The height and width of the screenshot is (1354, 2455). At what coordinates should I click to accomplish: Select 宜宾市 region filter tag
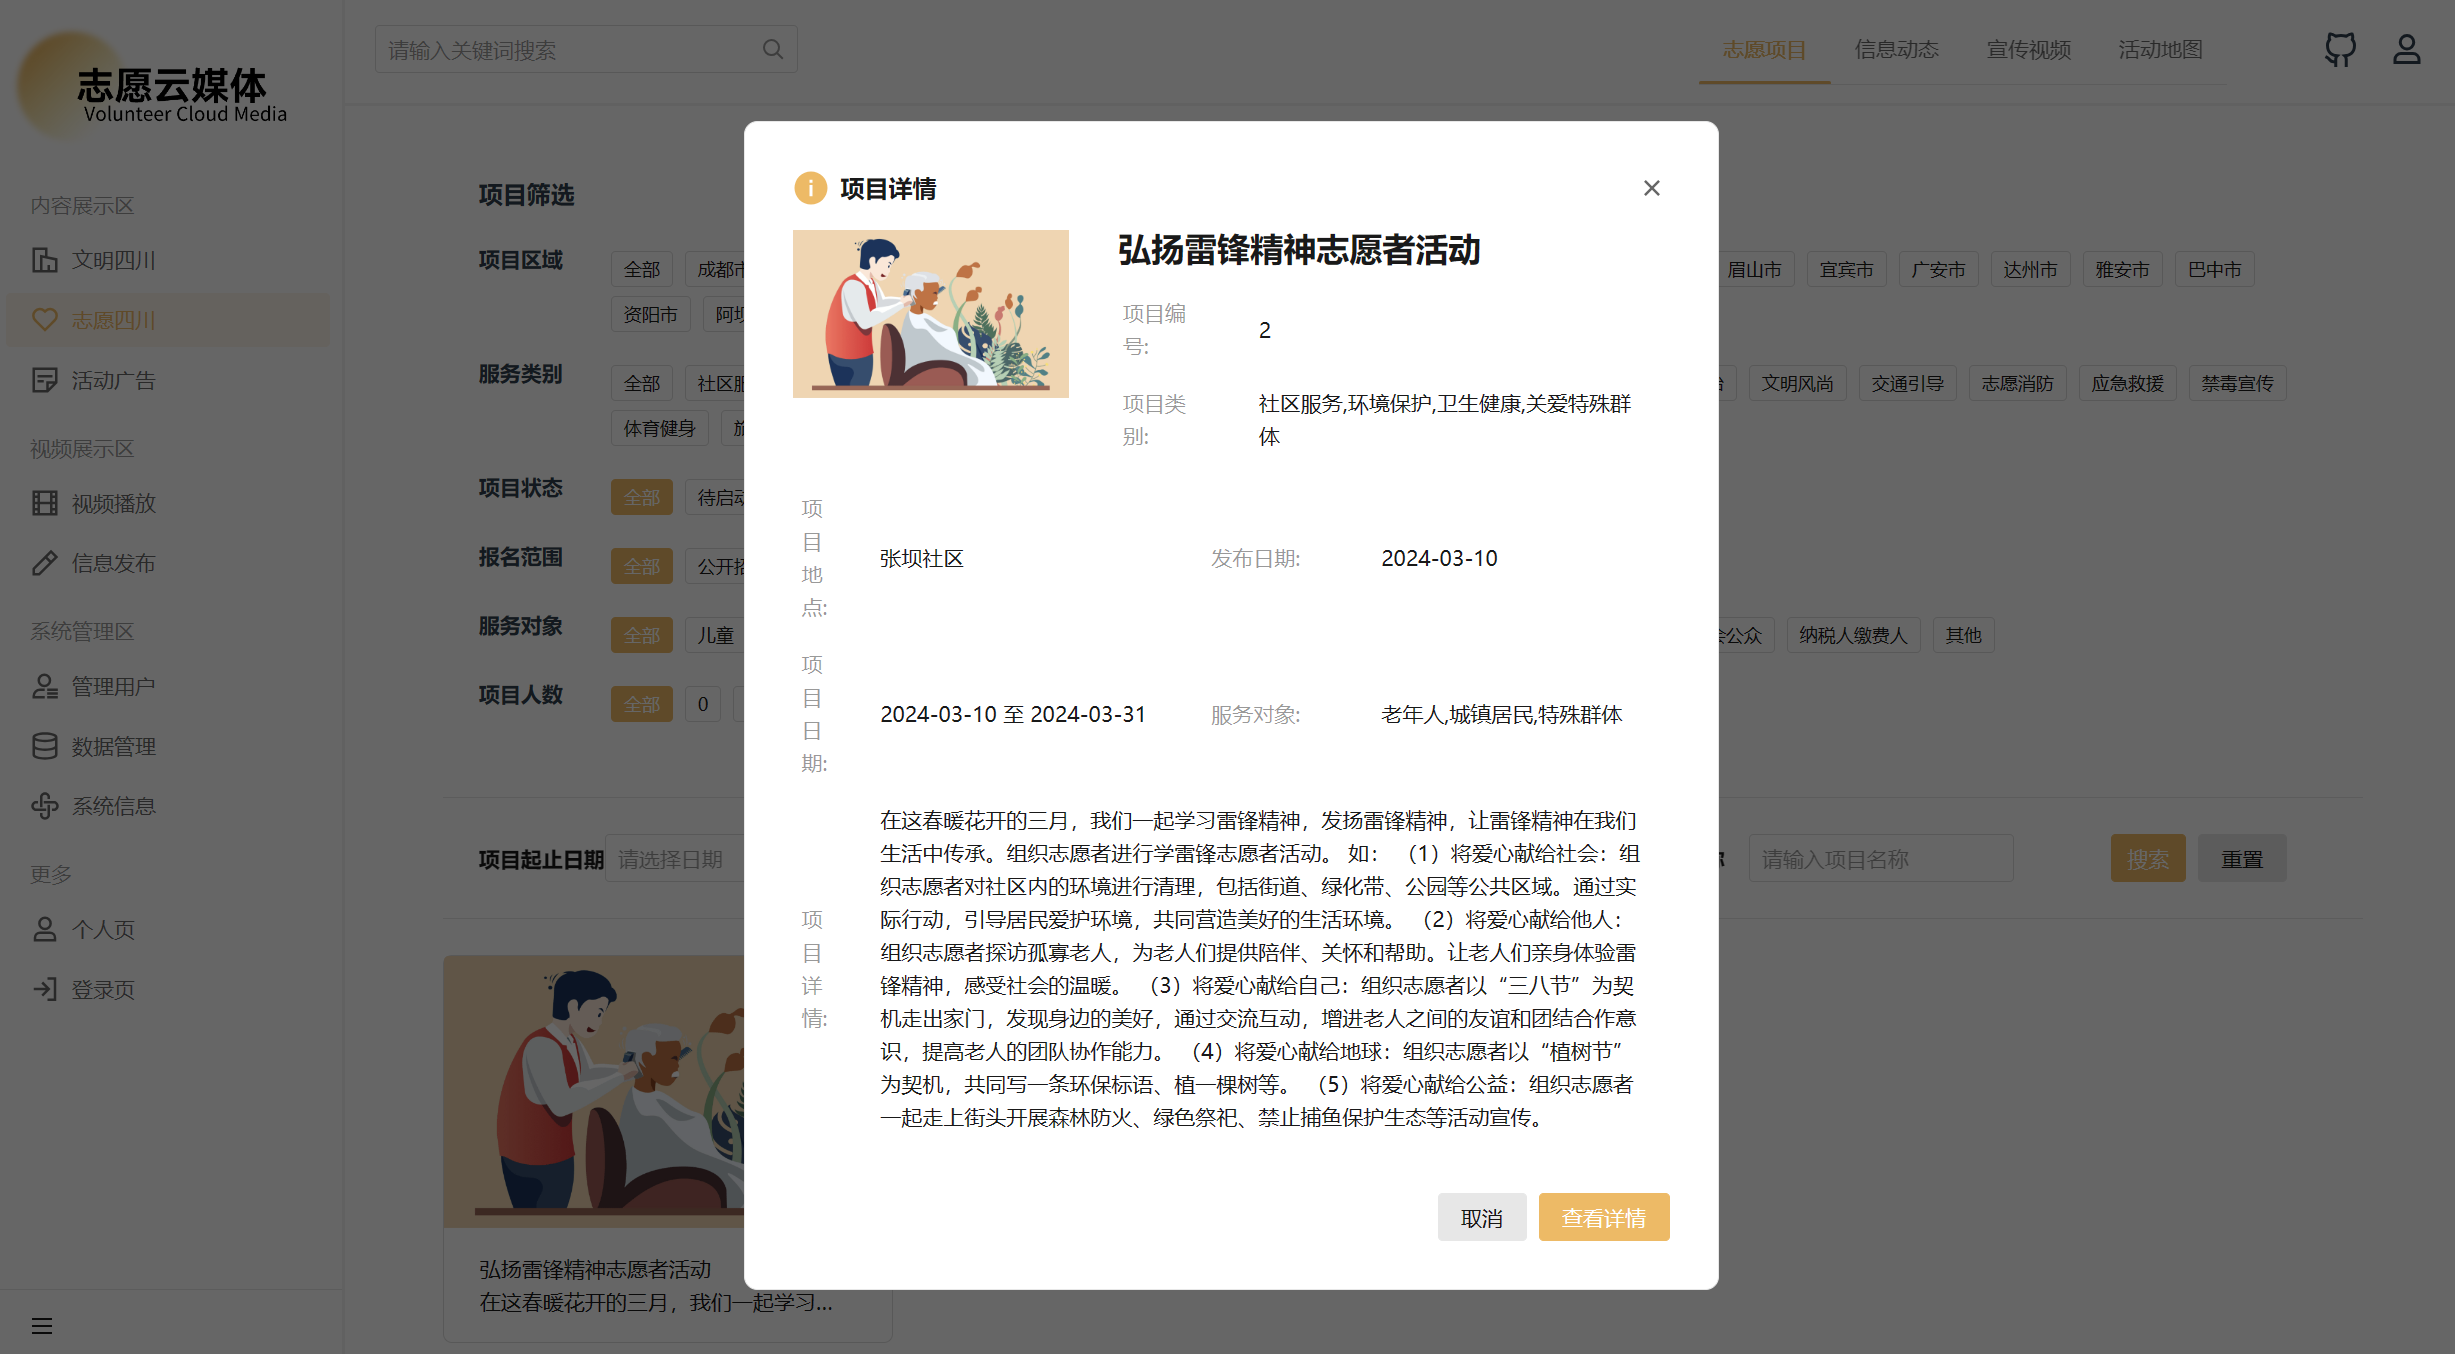coord(1846,270)
